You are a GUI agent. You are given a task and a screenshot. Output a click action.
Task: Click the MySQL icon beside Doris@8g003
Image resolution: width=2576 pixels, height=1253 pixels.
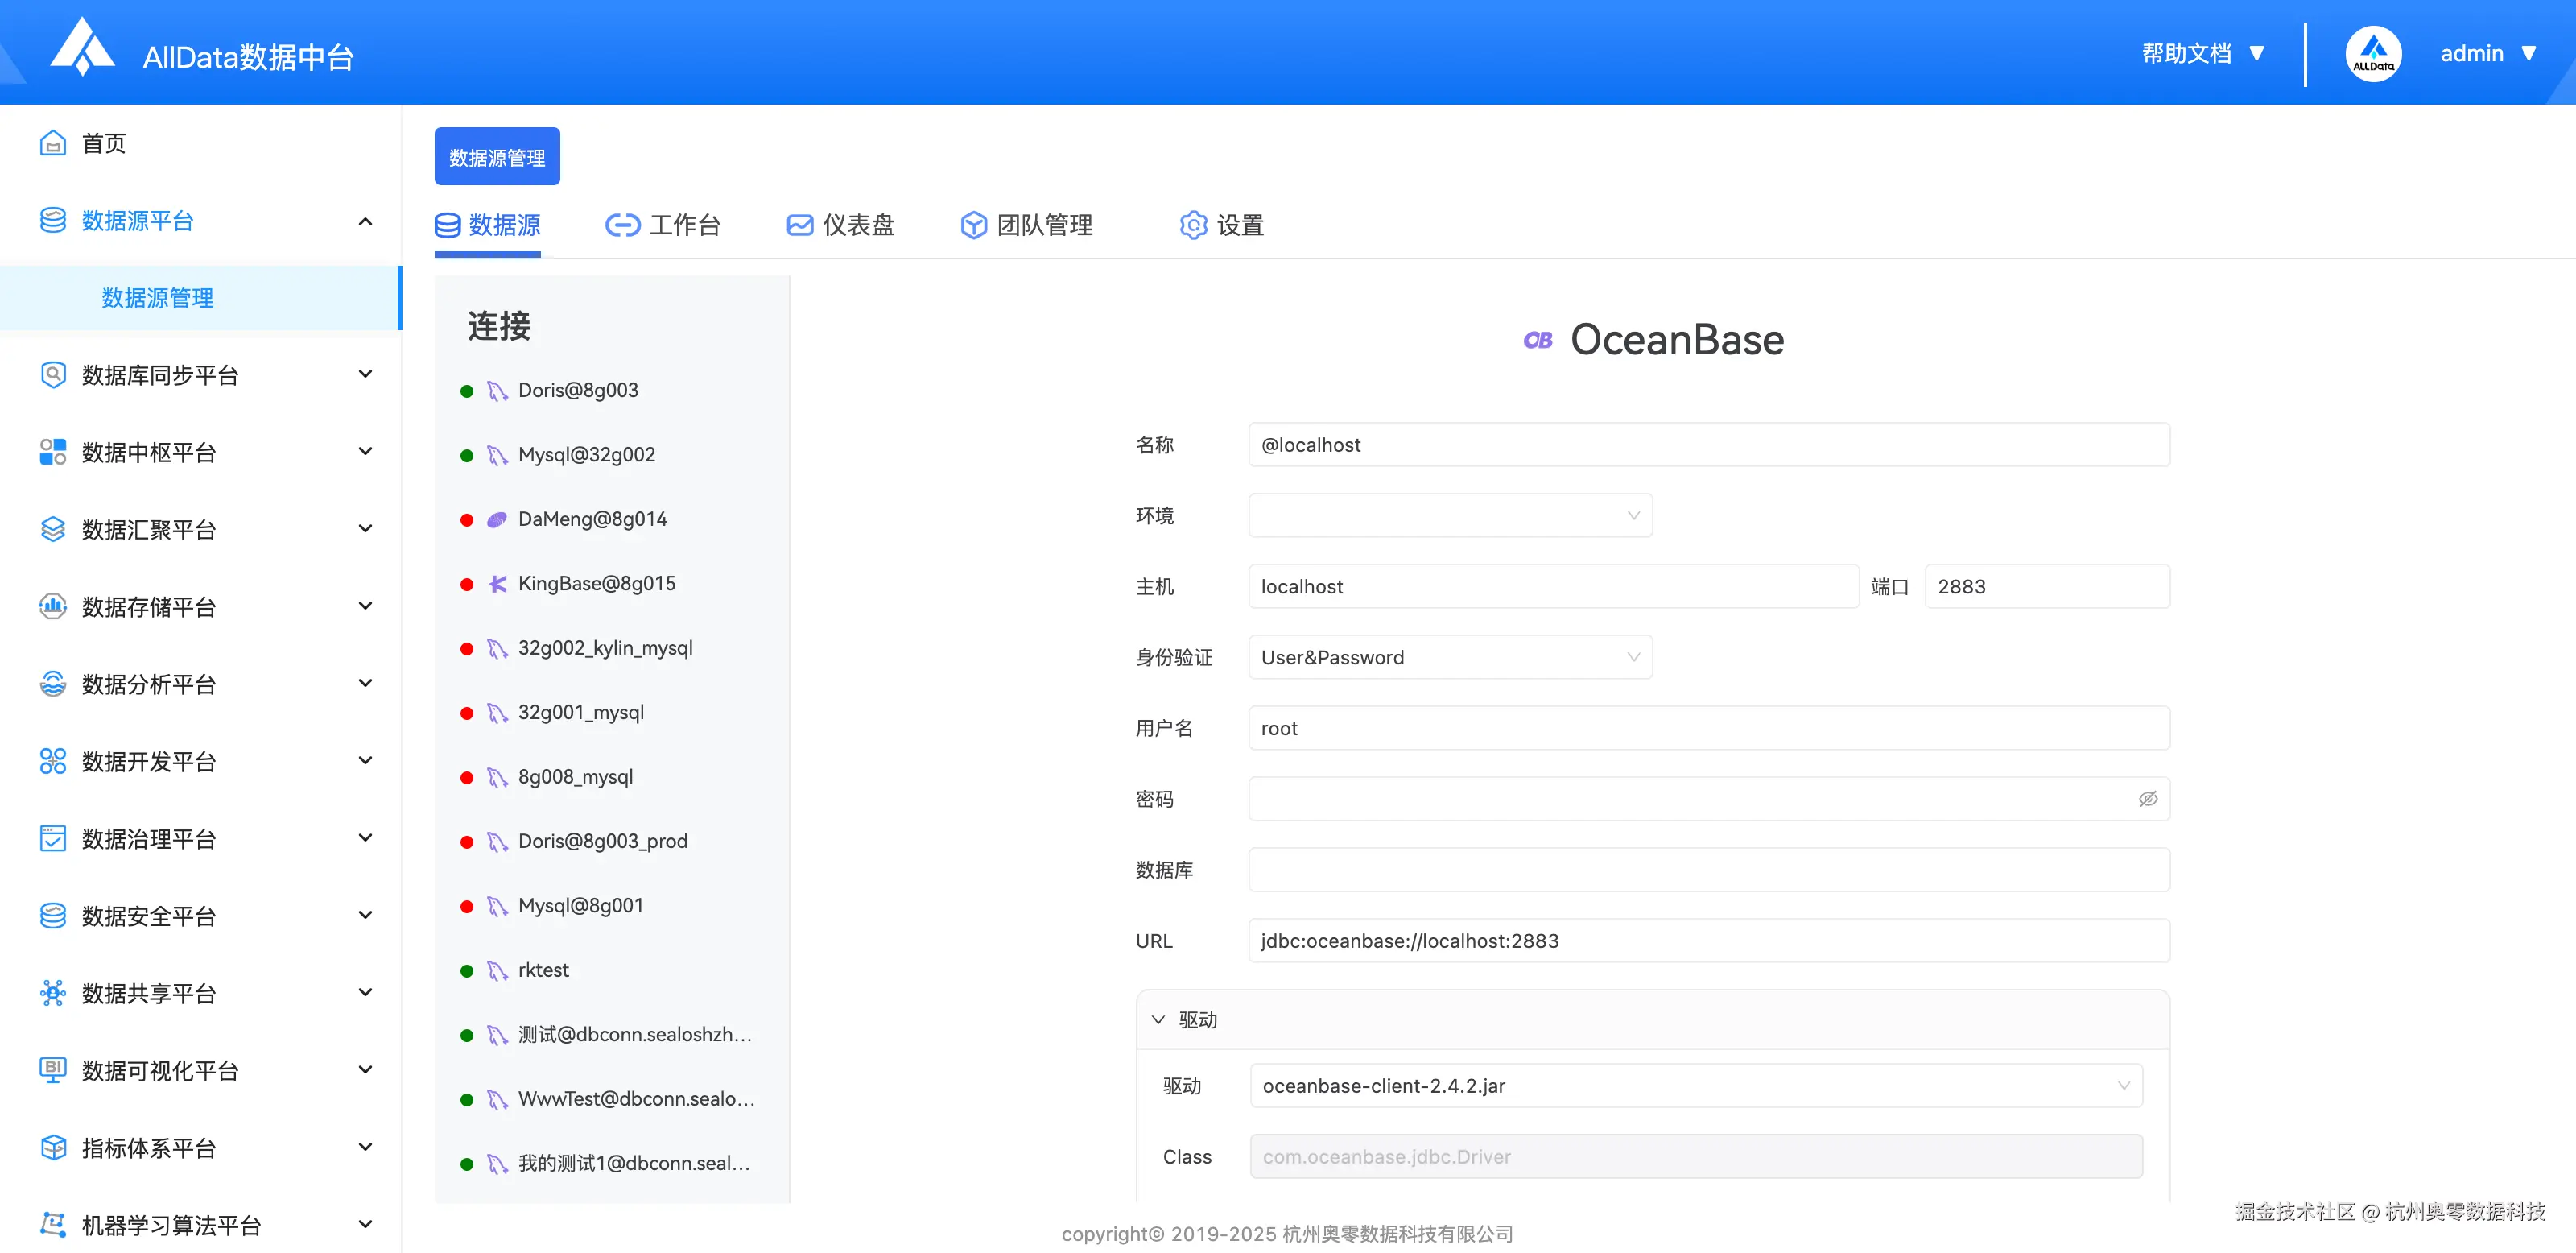tap(497, 391)
